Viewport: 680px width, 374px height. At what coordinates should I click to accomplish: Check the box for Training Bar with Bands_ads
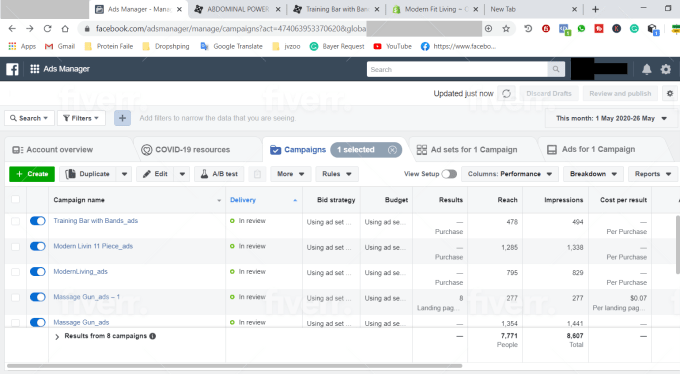tap(16, 221)
